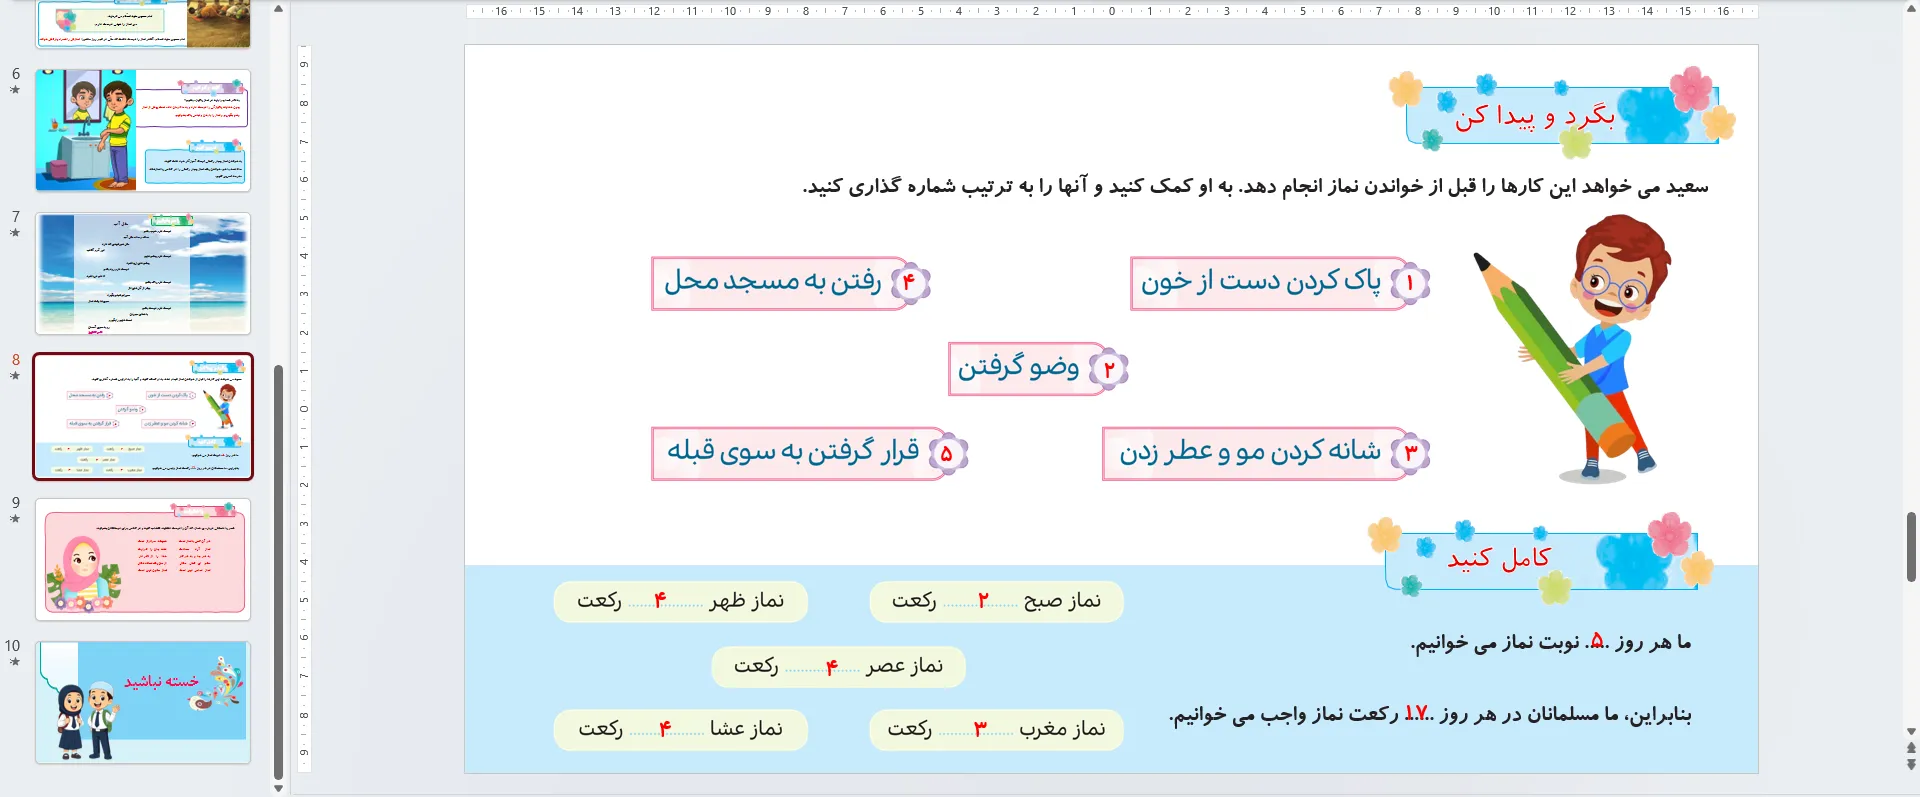
Task: Click the instruction sentence starting with سعید می خواهد
Action: click(x=1255, y=187)
